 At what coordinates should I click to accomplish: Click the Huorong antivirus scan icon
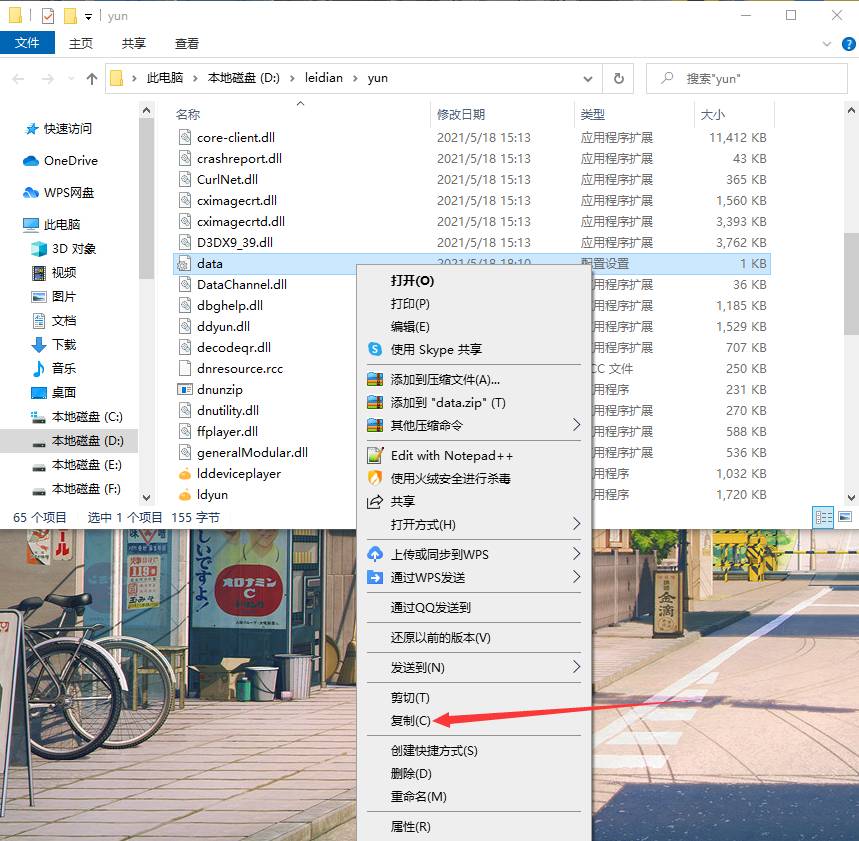pyautogui.click(x=375, y=478)
